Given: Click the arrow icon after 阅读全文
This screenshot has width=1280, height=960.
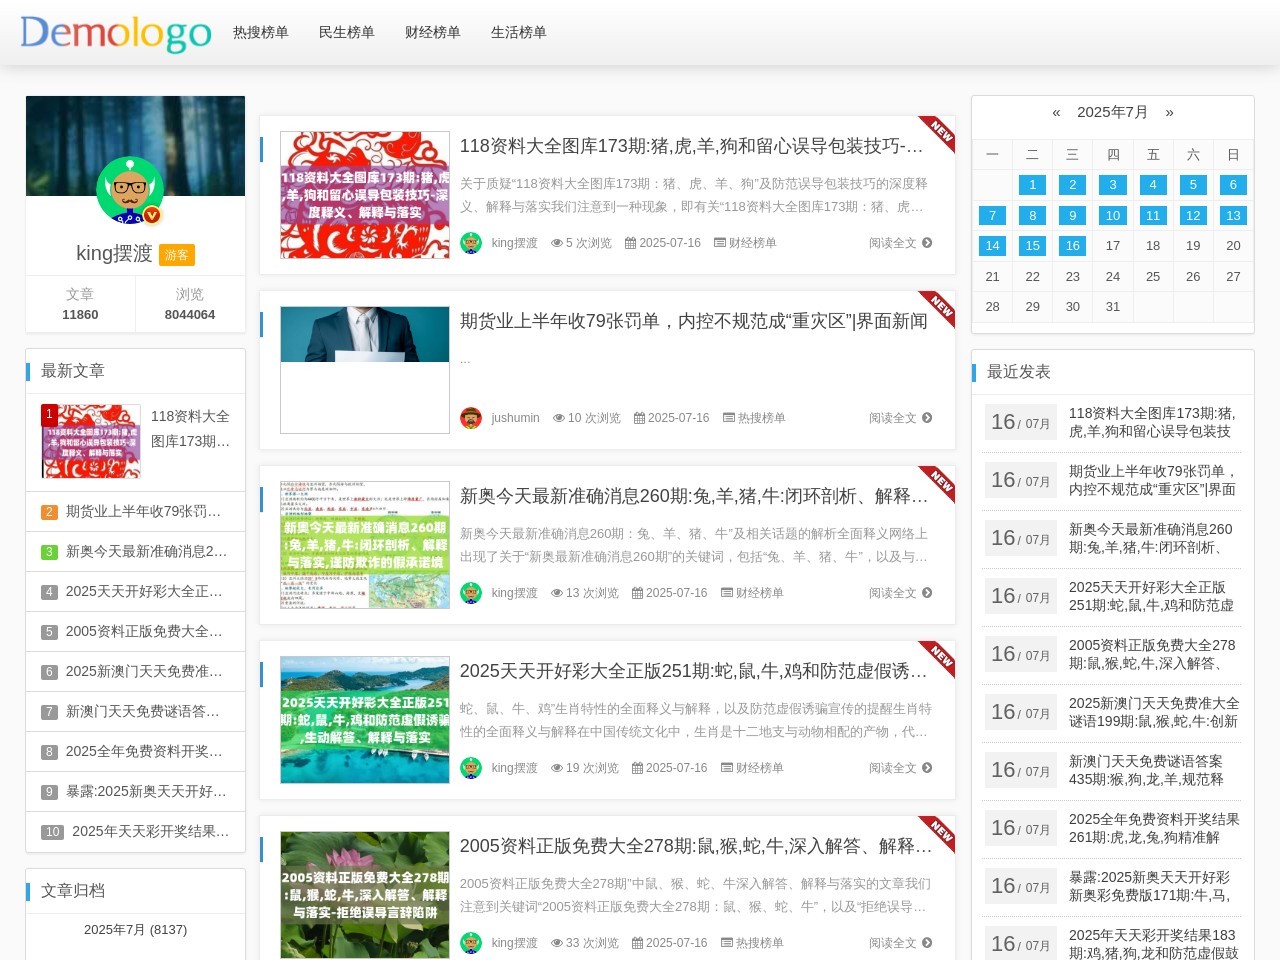Looking at the screenshot, I should click(x=927, y=242).
